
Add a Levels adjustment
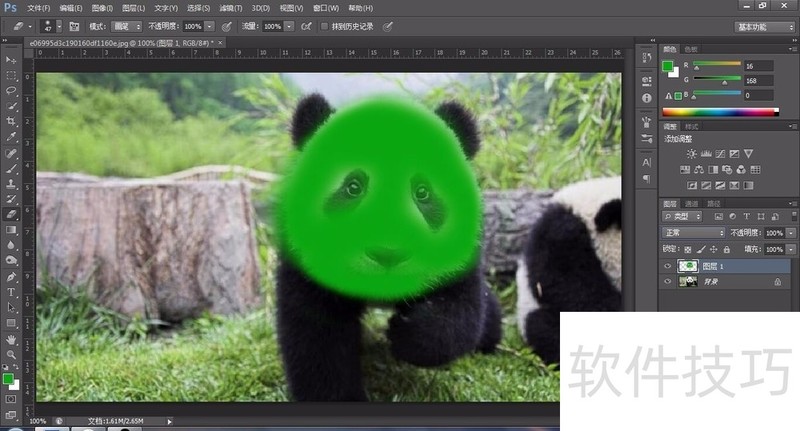(x=706, y=154)
